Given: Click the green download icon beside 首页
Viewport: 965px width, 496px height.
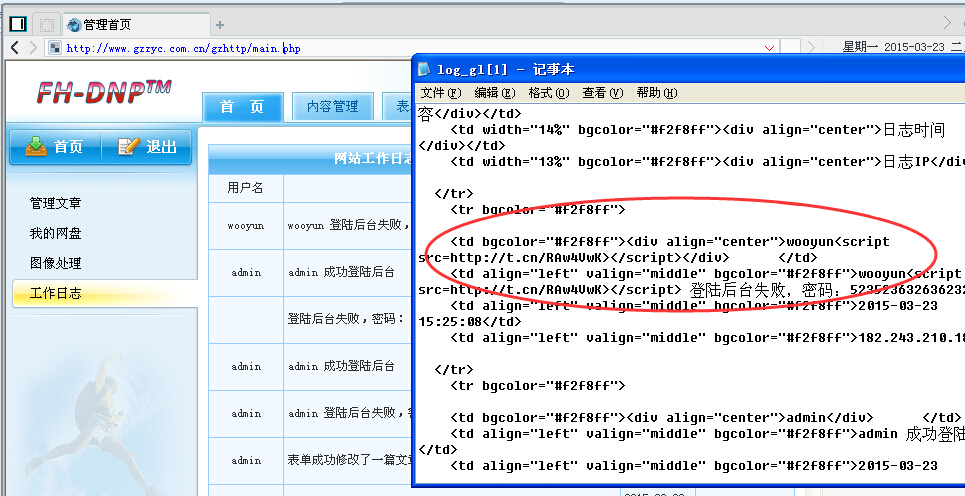Looking at the screenshot, I should (x=36, y=146).
